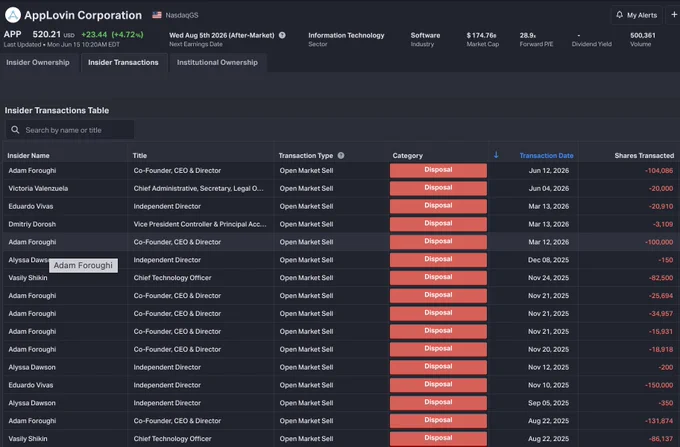Screen dimensions: 680x447
Task: Click shares value -131,874
Action: (659, 421)
